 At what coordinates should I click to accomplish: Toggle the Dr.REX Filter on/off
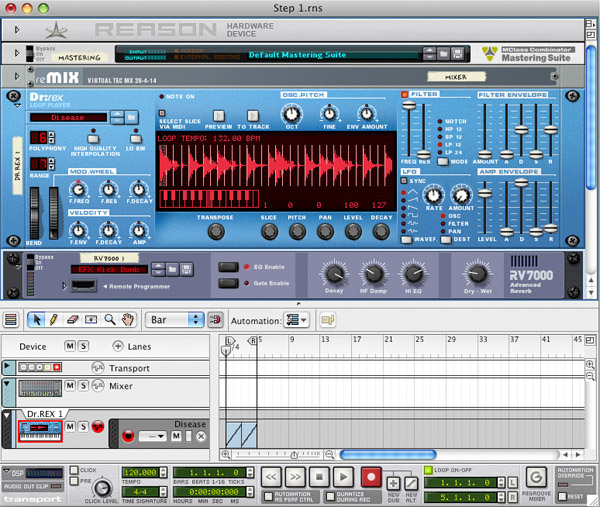pyautogui.click(x=404, y=94)
